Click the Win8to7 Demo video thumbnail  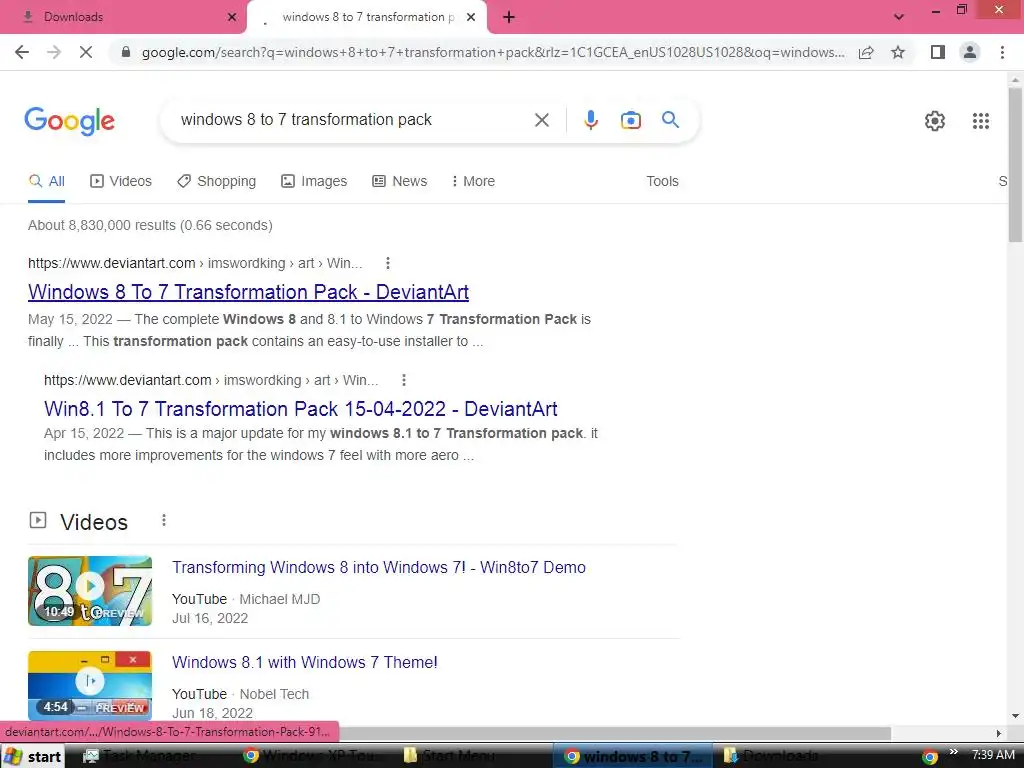coord(90,591)
